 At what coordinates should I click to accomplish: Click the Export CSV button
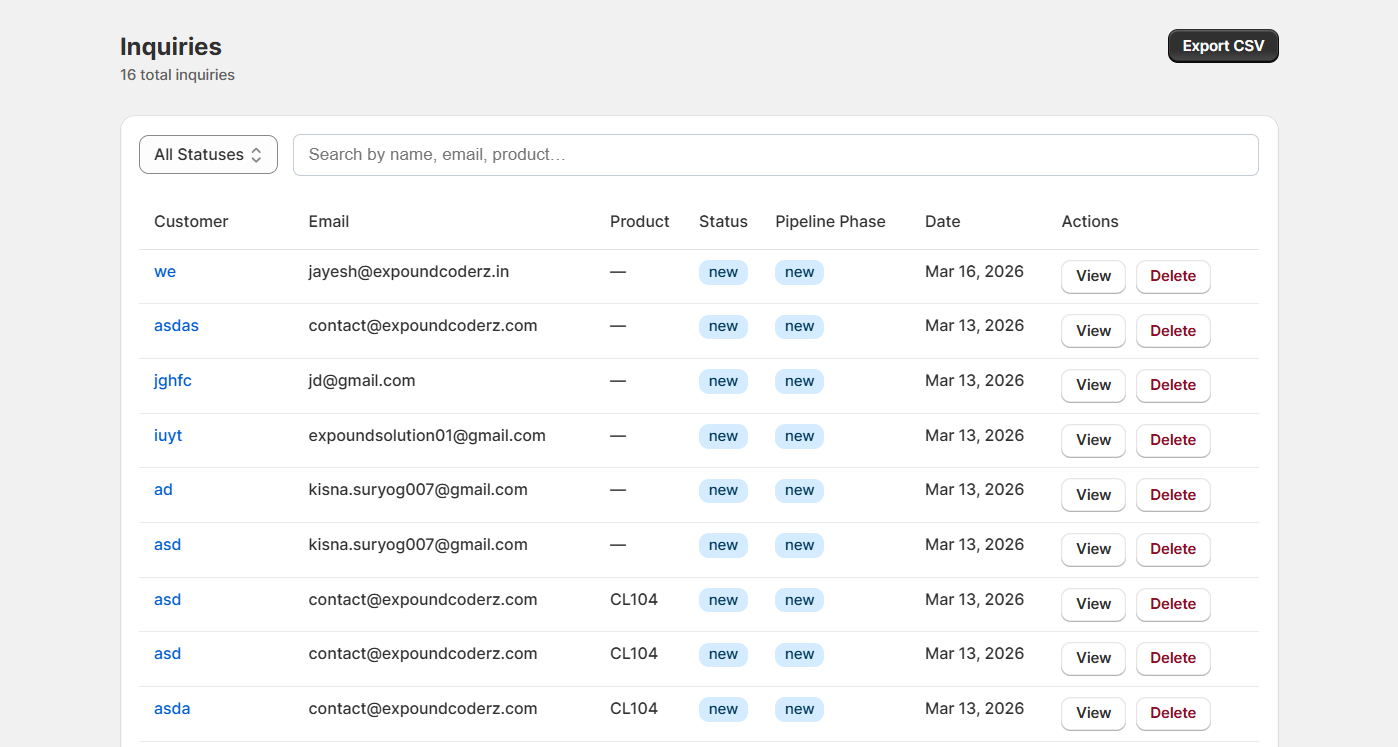tap(1222, 46)
